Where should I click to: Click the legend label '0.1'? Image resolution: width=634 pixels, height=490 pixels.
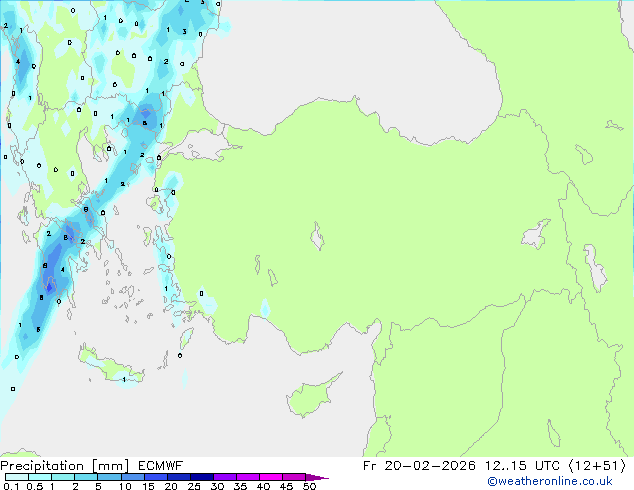[11, 486]
